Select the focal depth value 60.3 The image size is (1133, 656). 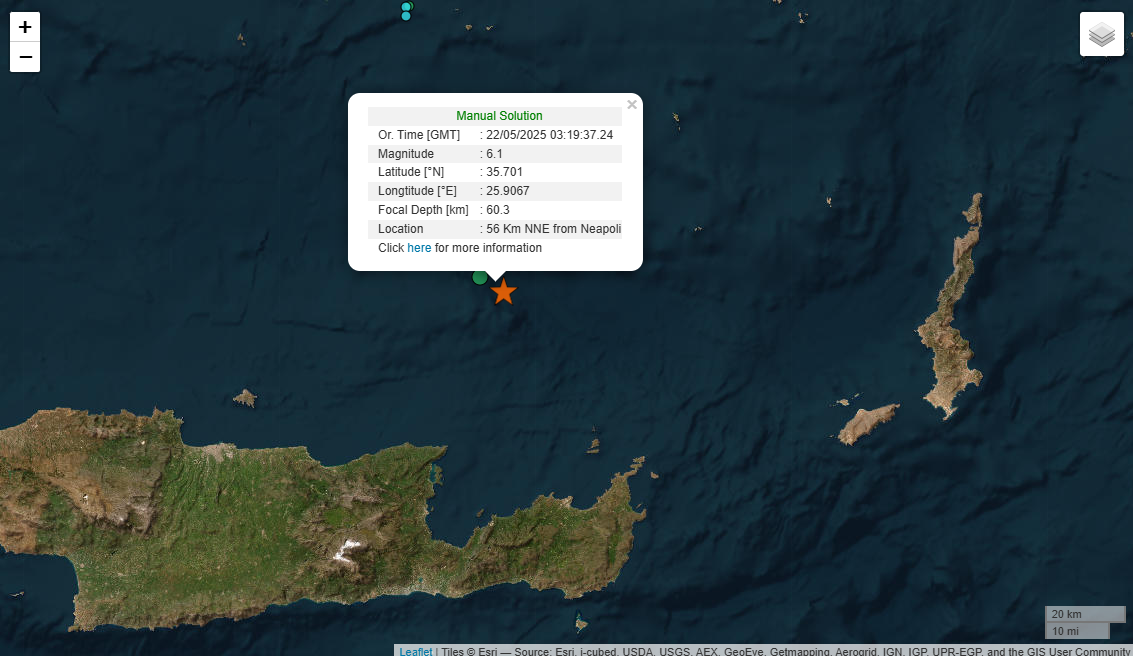498,210
